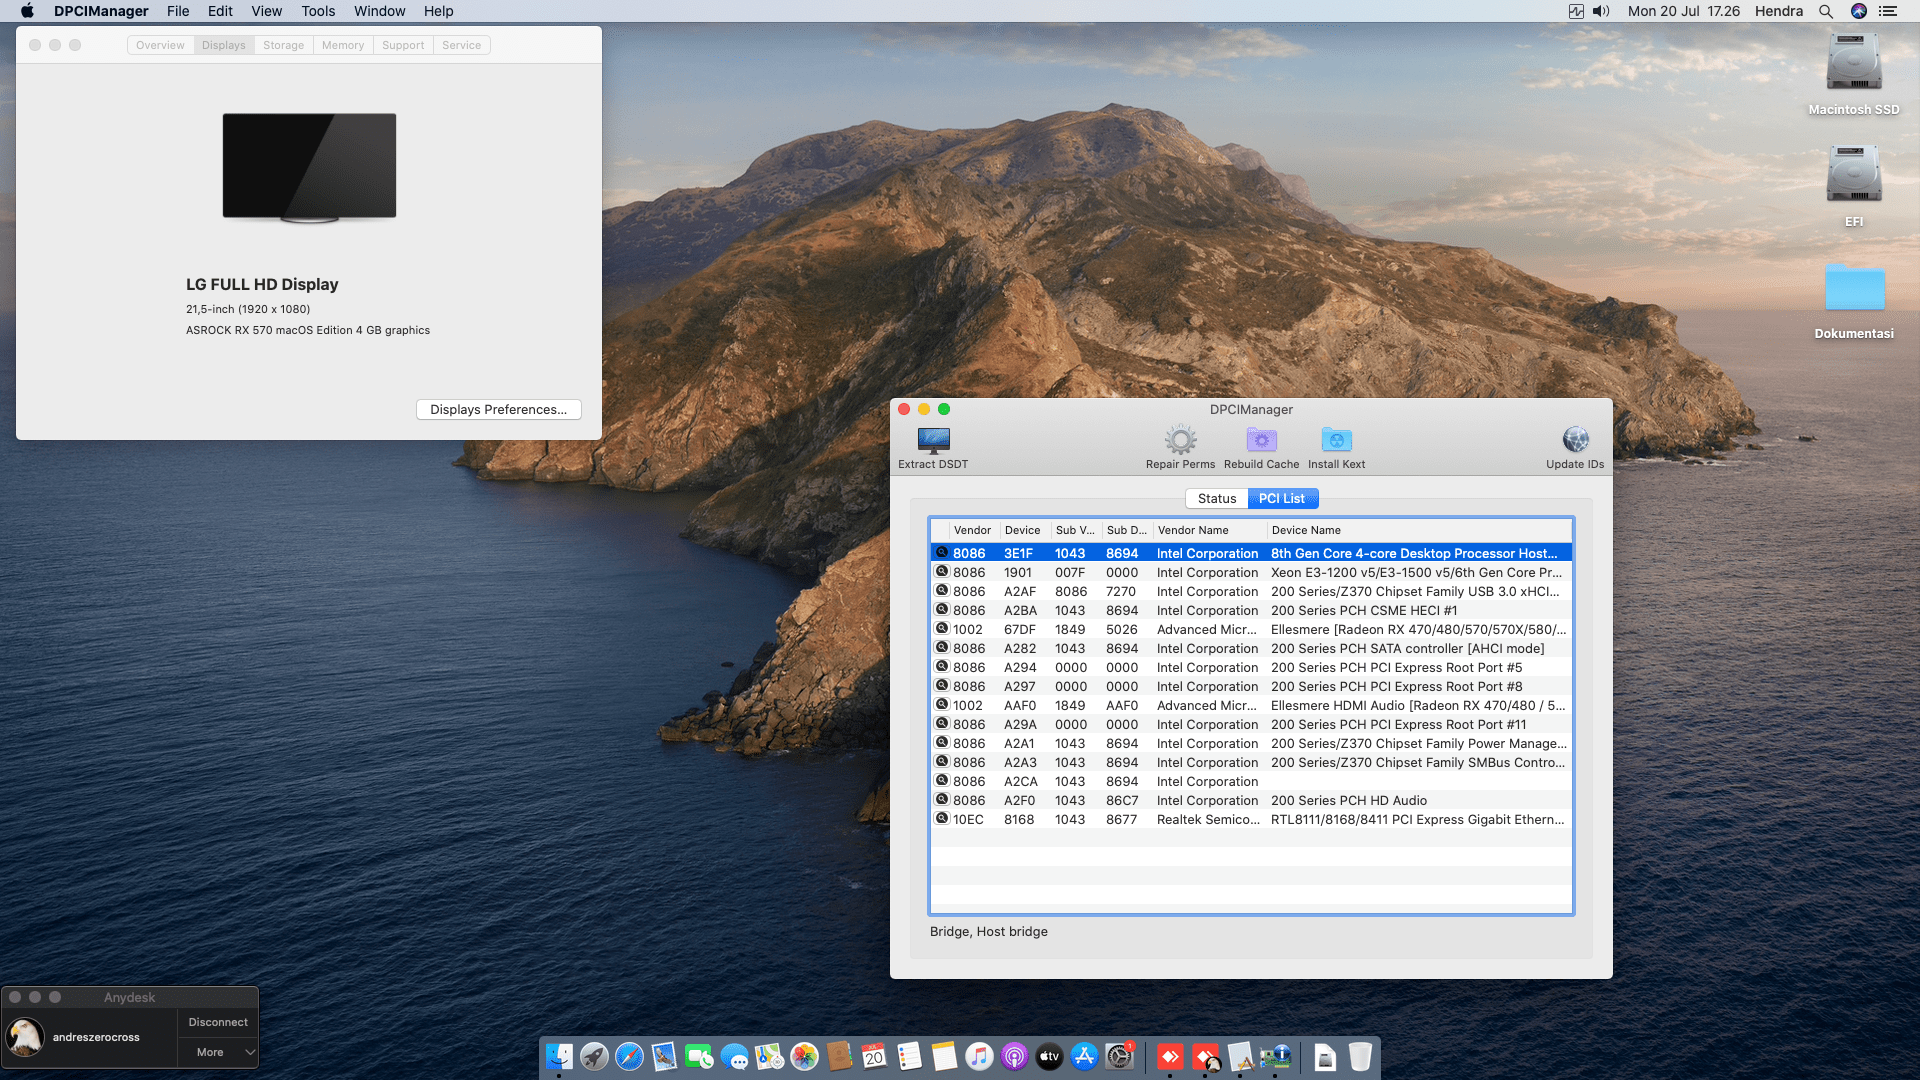
Task: Select the Ellesmere Radeon RX 470/480 row
Action: pyautogui.click(x=1251, y=629)
